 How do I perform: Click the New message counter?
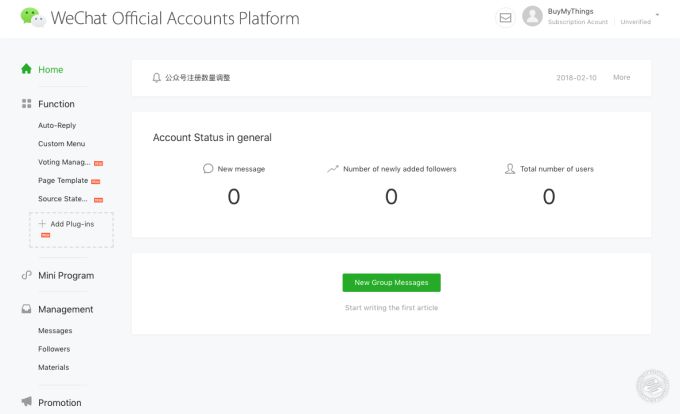pos(233,196)
